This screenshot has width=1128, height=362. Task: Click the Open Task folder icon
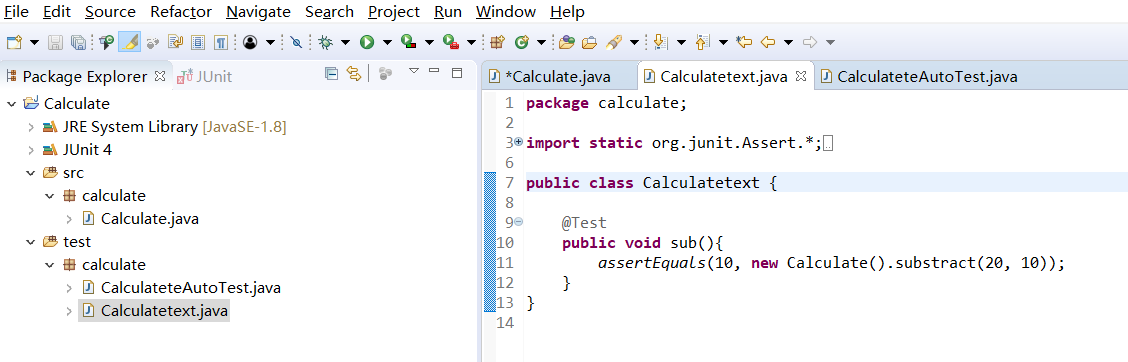click(x=589, y=42)
